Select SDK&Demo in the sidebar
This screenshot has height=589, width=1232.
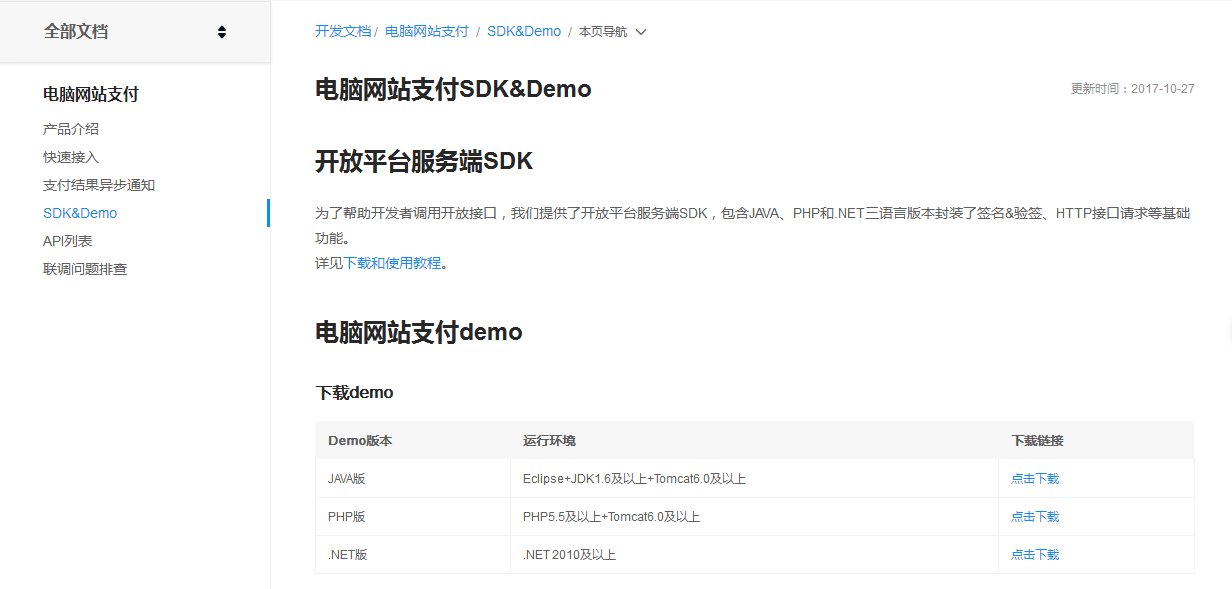(80, 213)
